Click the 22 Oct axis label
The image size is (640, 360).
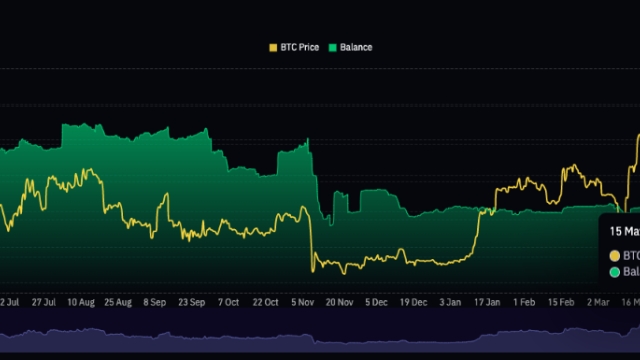[265, 302]
